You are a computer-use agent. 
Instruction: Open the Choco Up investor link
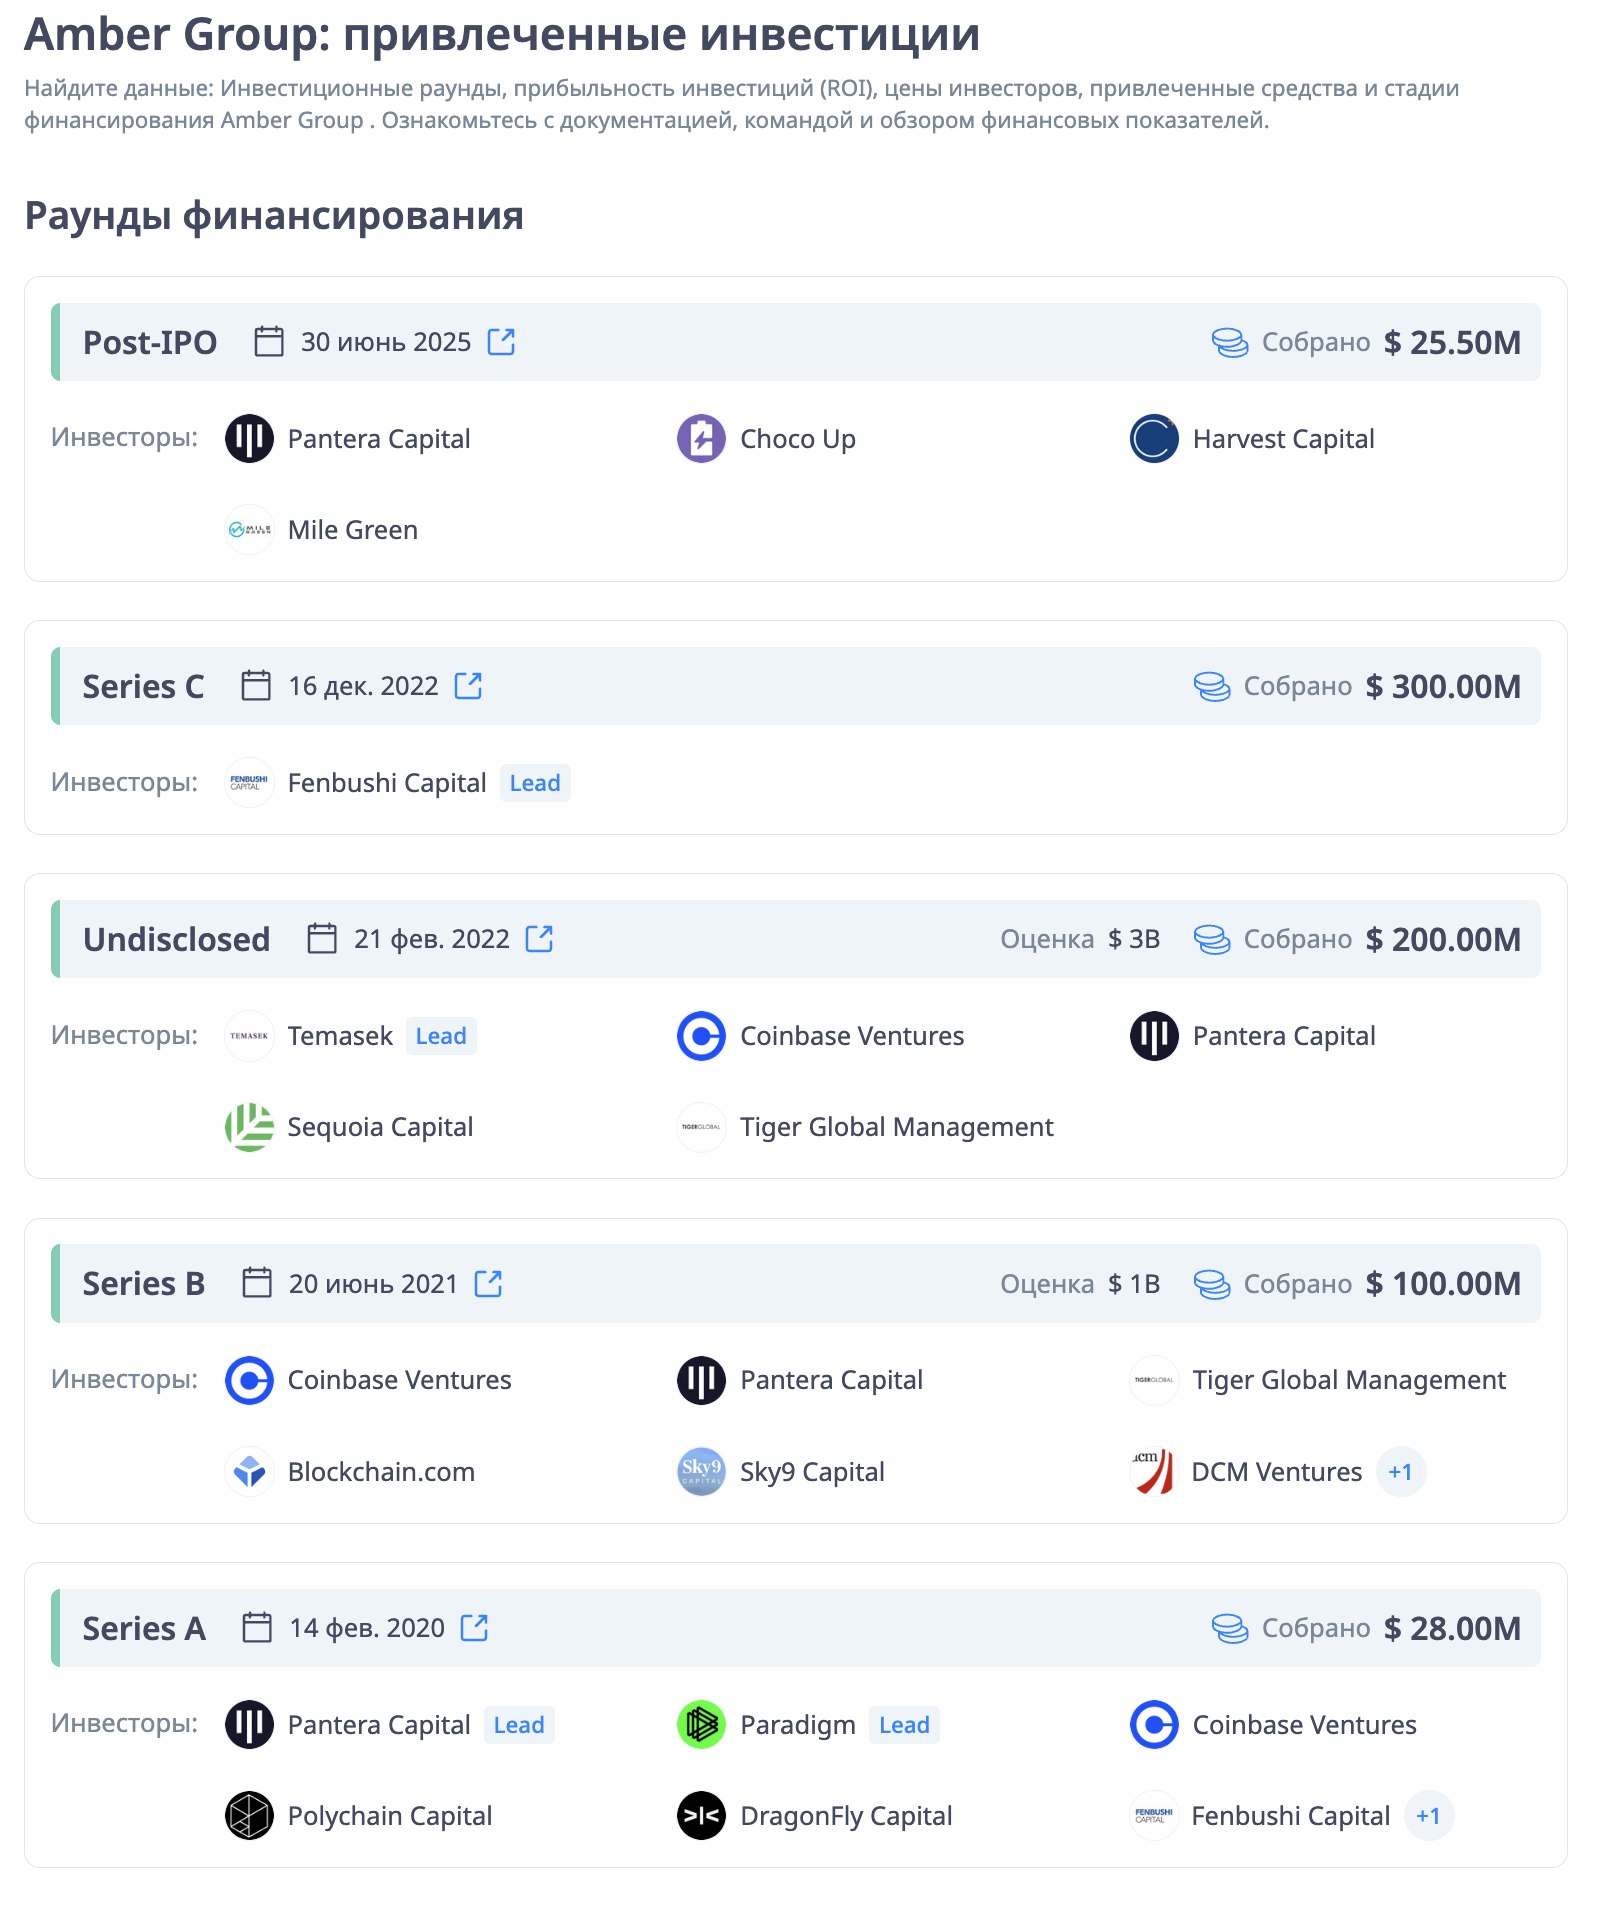[798, 439]
